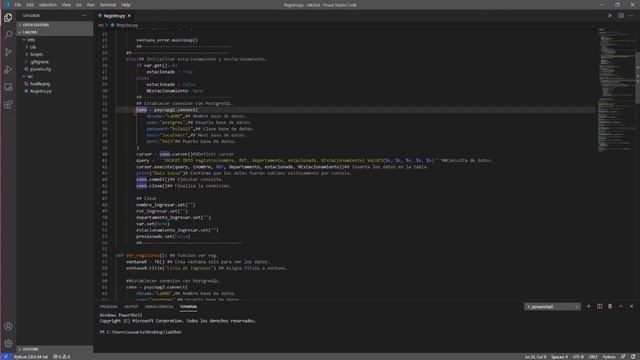The image size is (640, 360).
Task: Click the feedback icon in status bar
Action: click(x=623, y=357)
